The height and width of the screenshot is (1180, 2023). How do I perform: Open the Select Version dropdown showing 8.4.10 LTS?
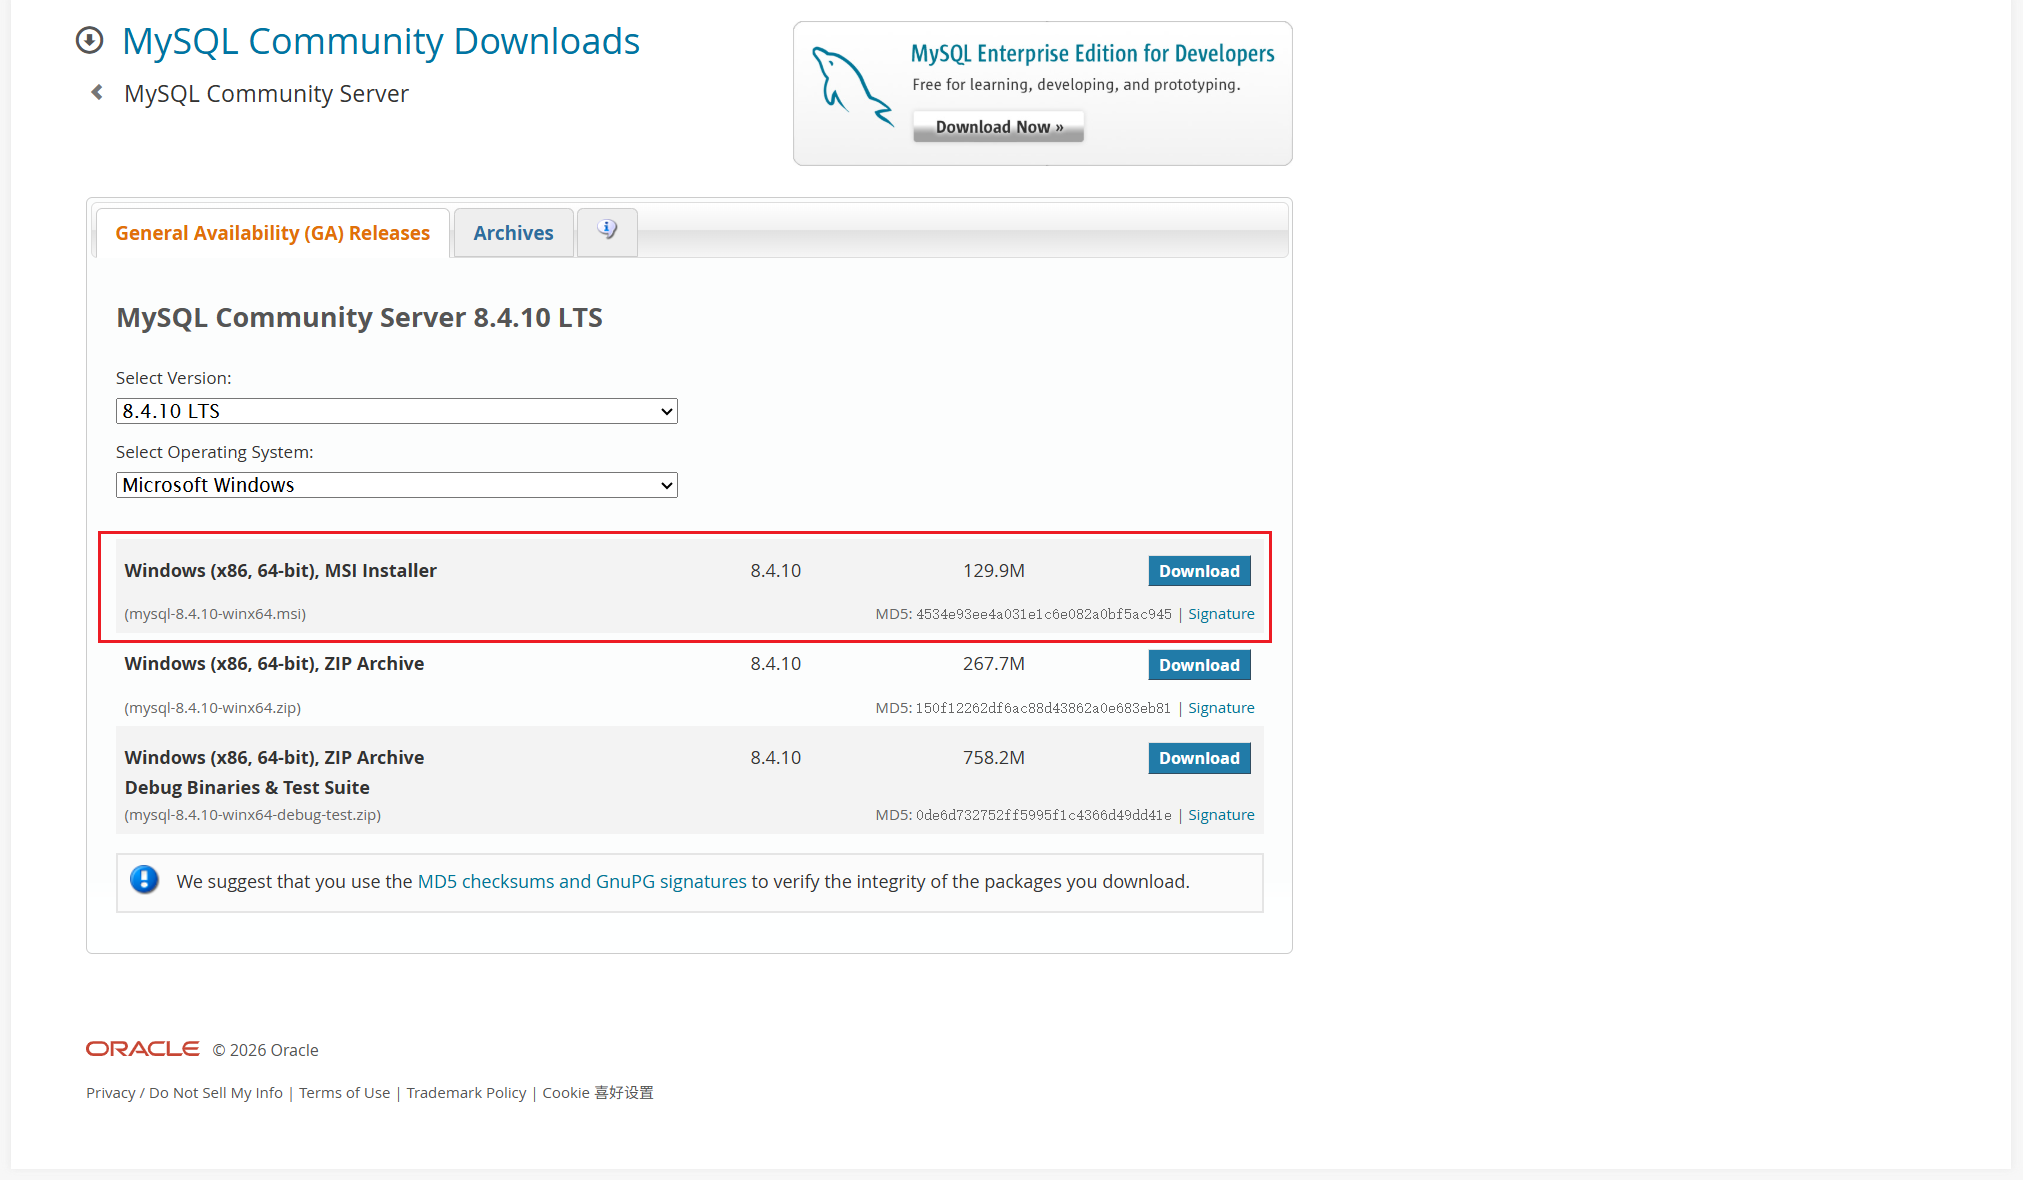point(396,411)
